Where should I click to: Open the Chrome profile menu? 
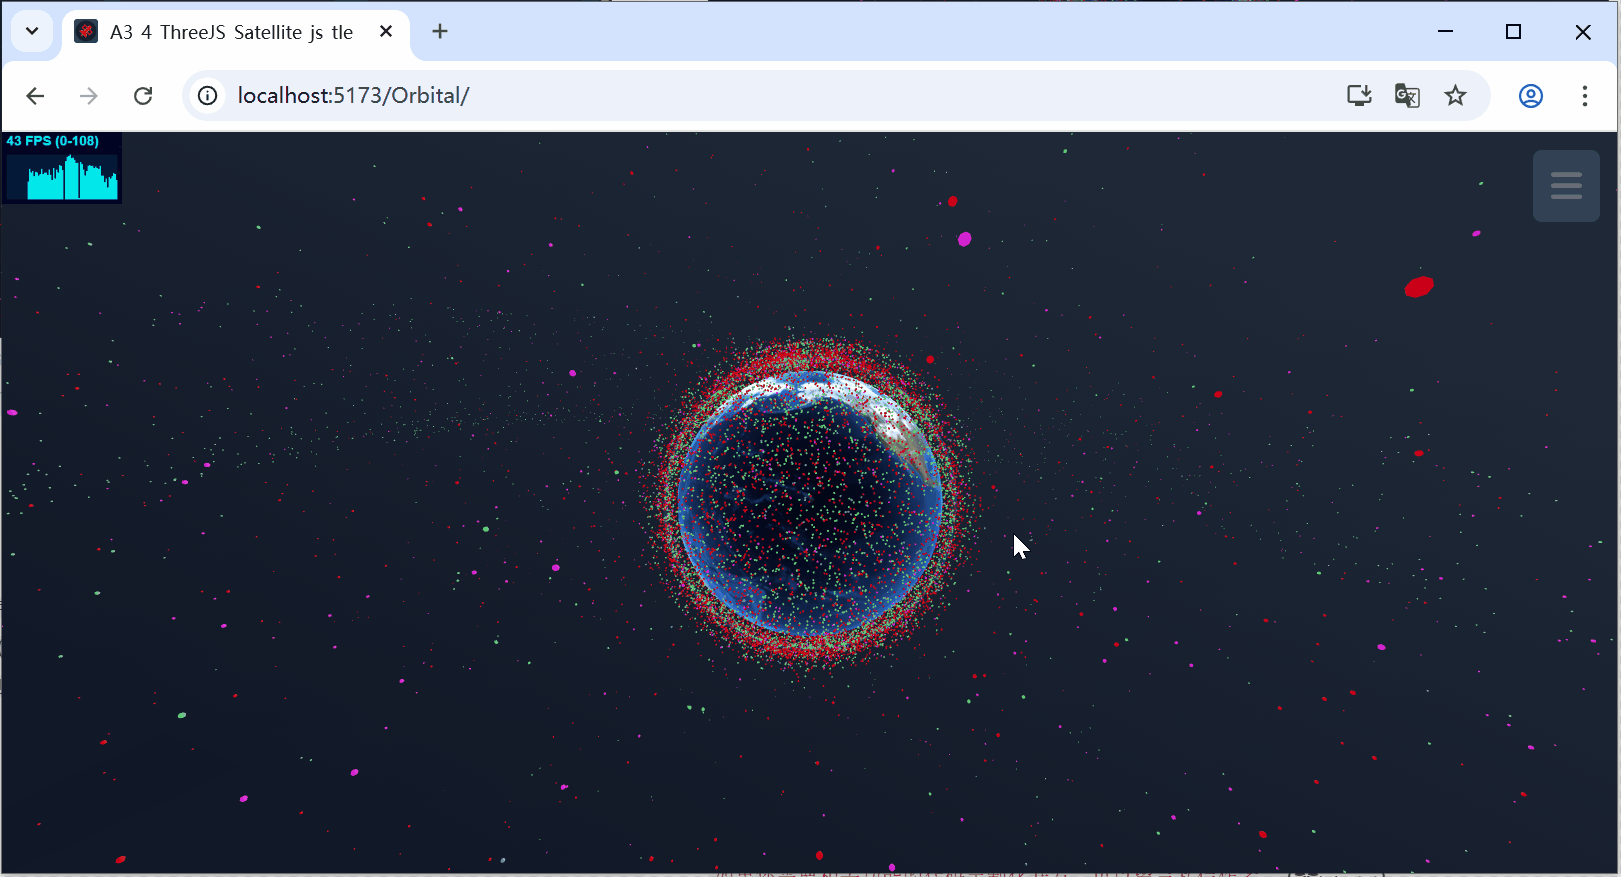tap(1531, 96)
